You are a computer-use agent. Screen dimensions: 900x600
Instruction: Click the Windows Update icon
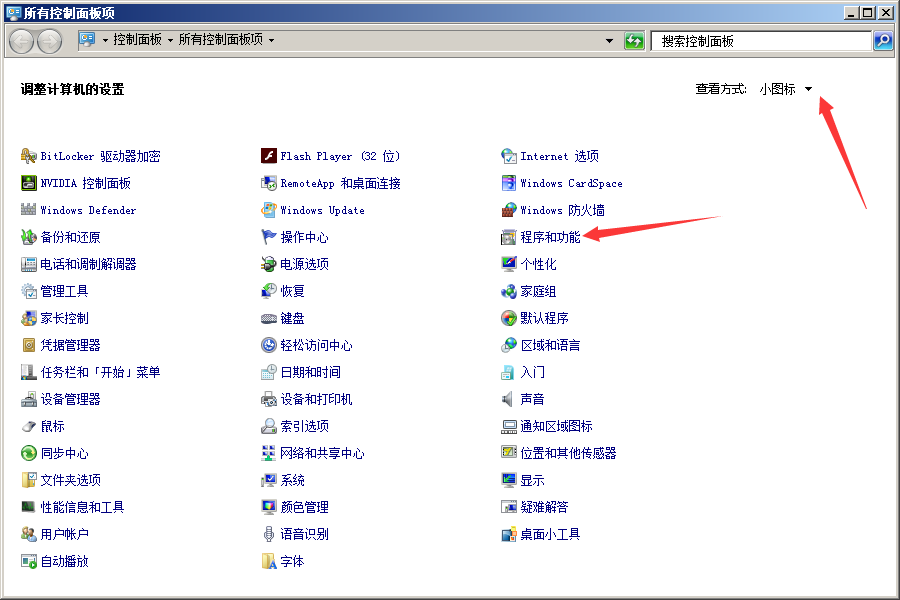tap(269, 210)
